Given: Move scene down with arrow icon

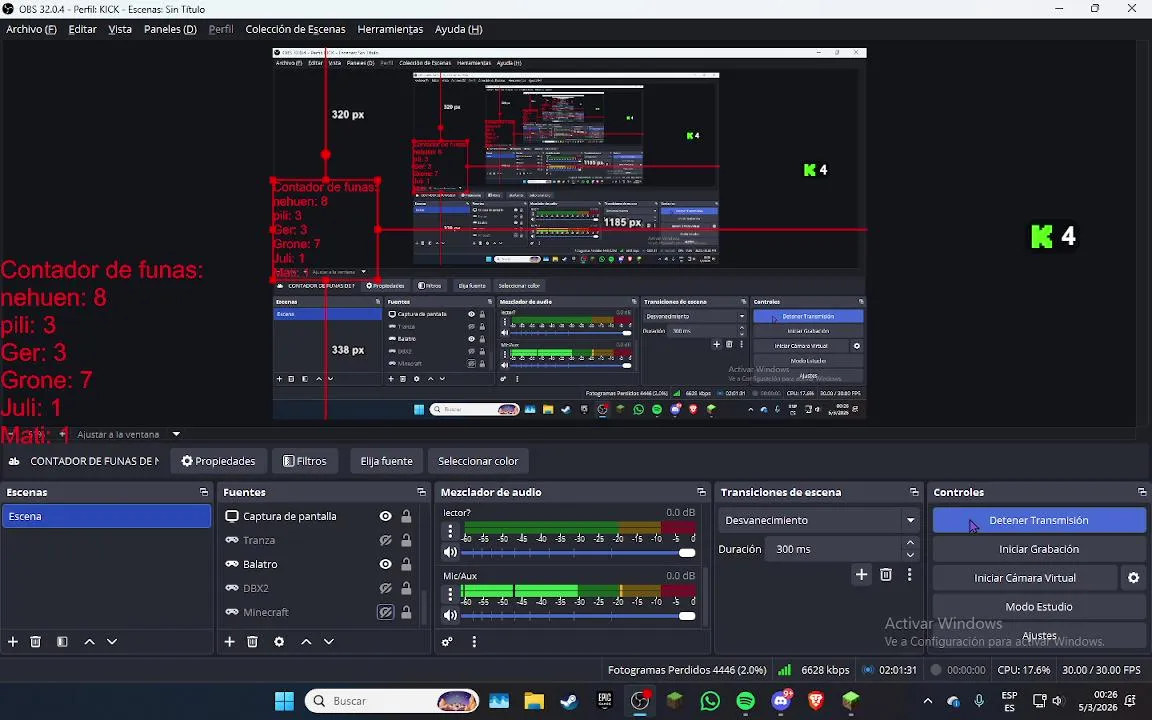Looking at the screenshot, I should [x=112, y=641].
